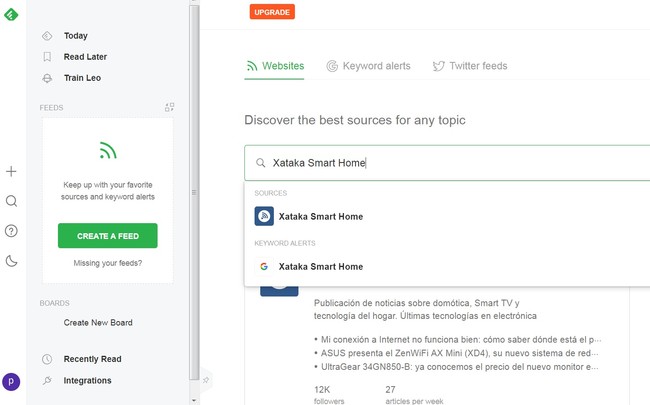Click the Read Later bookmark icon
Image resolution: width=650 pixels, height=405 pixels.
tap(47, 57)
